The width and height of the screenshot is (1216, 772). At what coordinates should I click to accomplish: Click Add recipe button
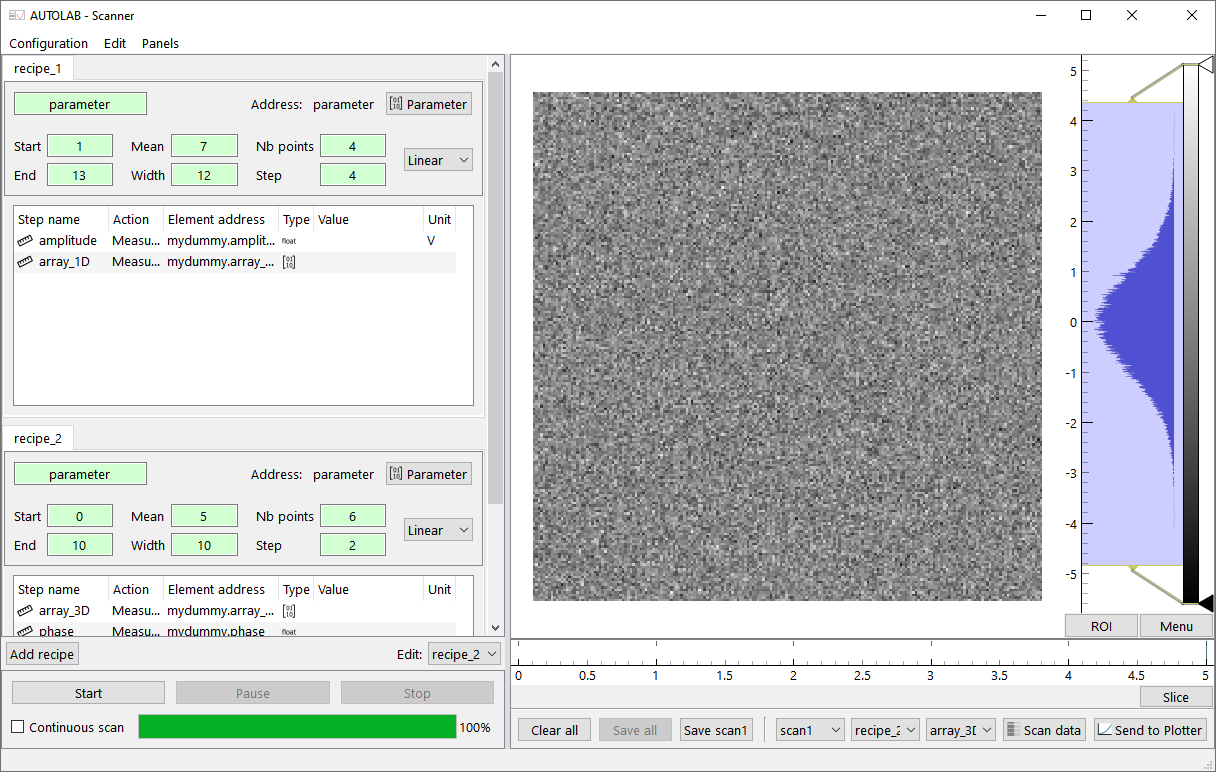pos(42,654)
